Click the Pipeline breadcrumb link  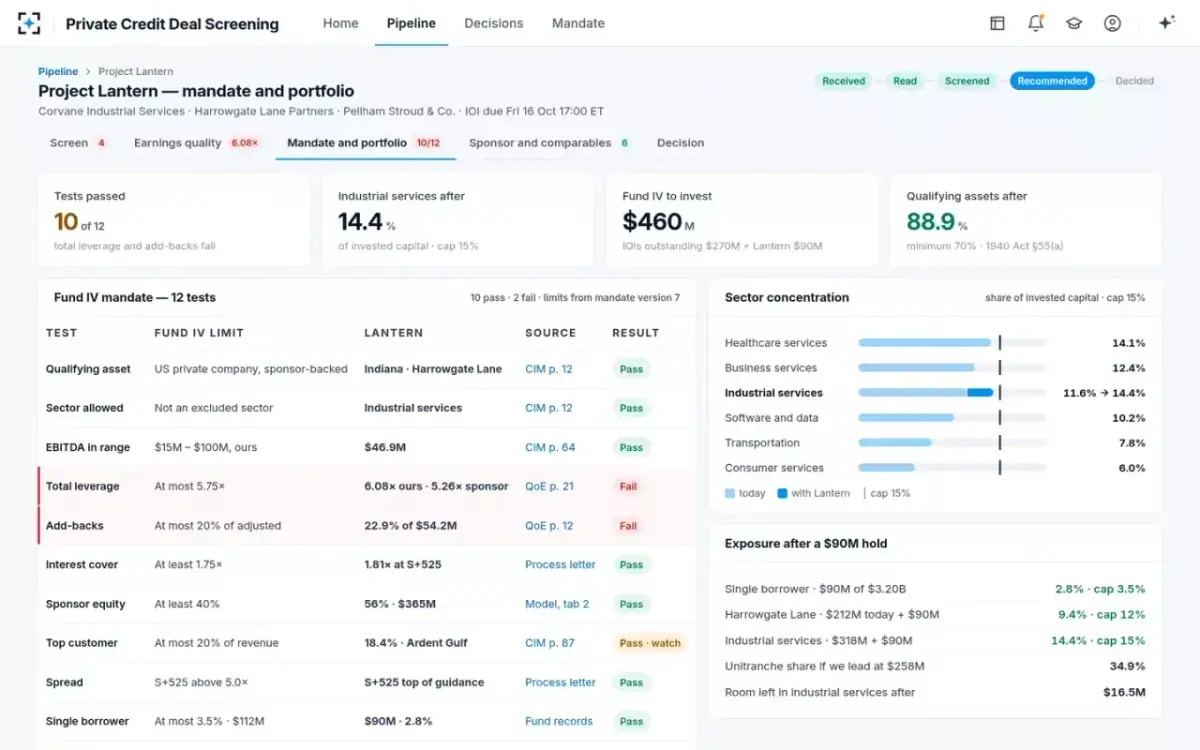[58, 71]
